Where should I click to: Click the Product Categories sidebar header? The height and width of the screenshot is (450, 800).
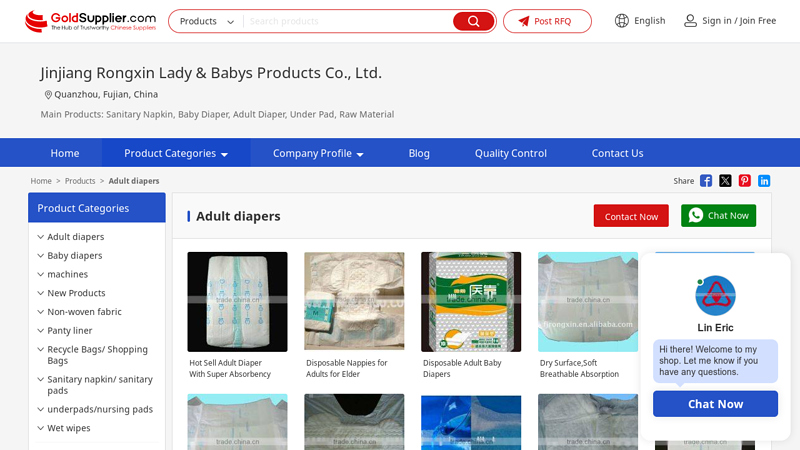97,208
